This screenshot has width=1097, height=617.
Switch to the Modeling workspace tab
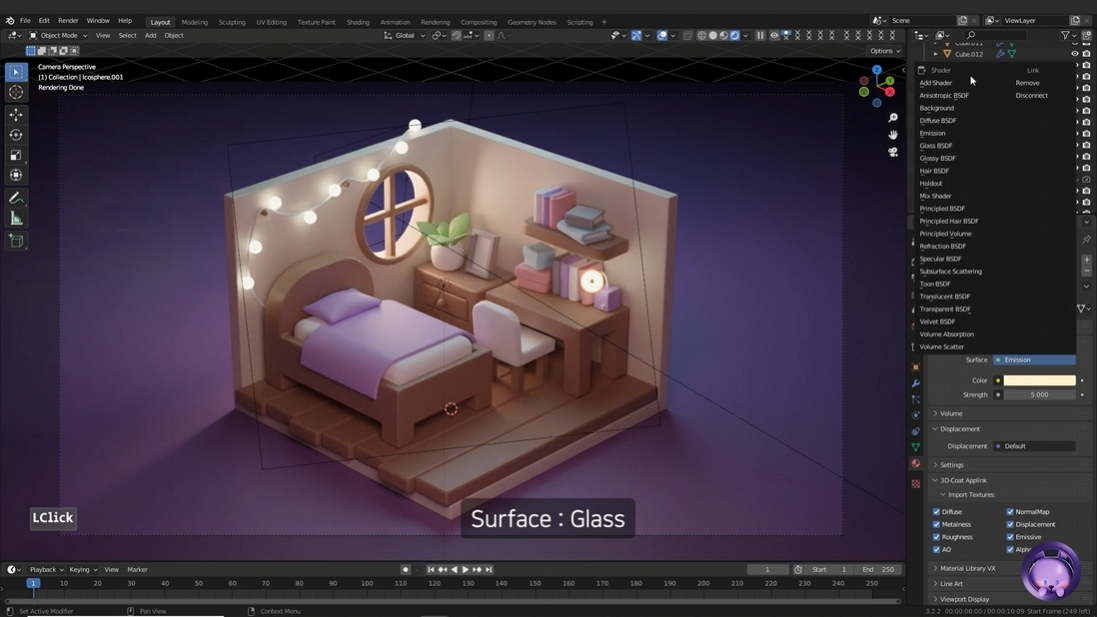(x=194, y=22)
